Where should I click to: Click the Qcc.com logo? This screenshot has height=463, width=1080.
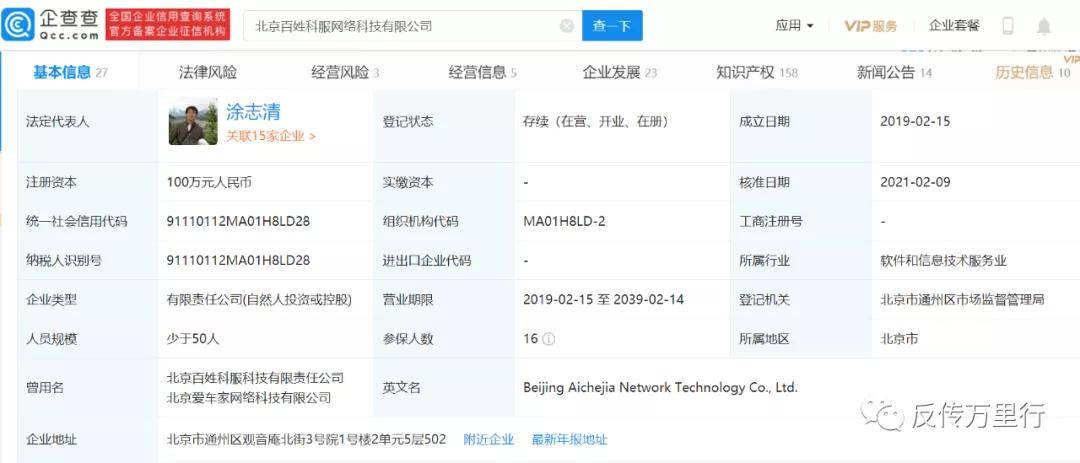(x=51, y=25)
